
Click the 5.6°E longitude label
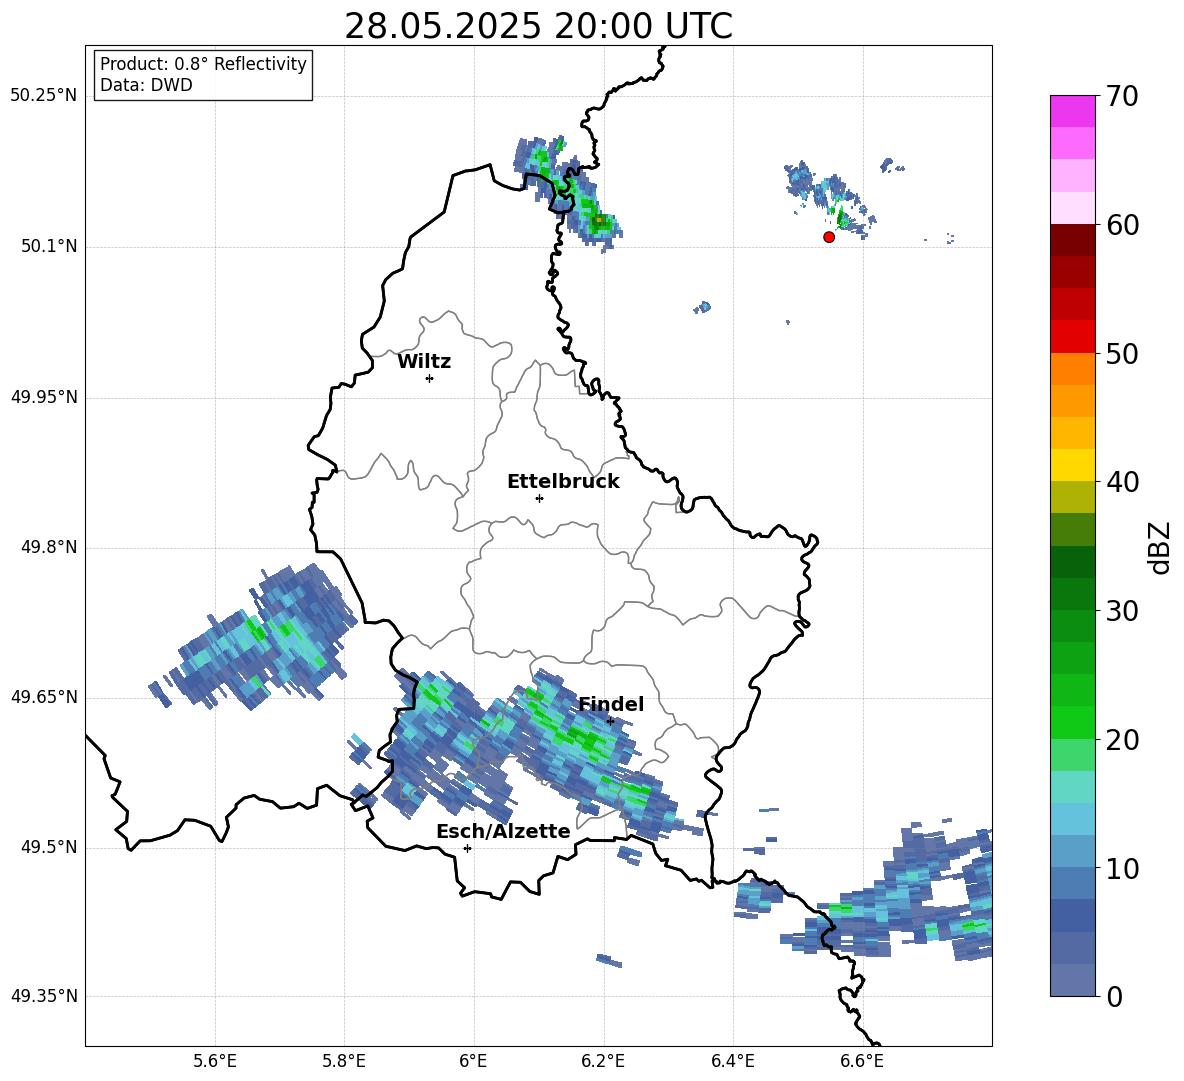point(215,1061)
